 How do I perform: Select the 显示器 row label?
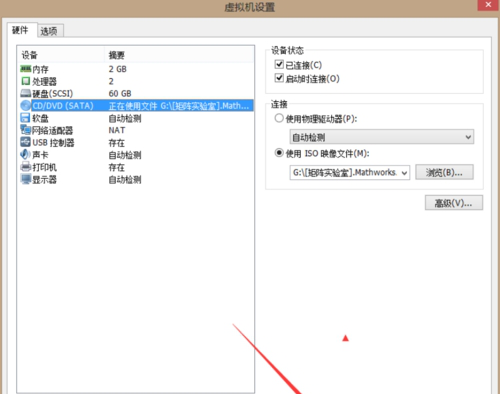44,180
